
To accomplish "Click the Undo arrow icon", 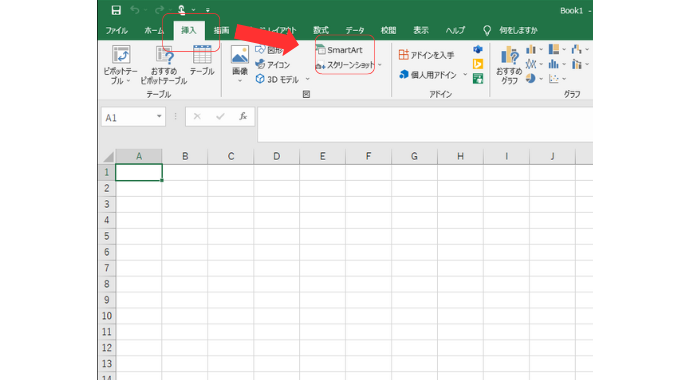I will click(135, 10).
